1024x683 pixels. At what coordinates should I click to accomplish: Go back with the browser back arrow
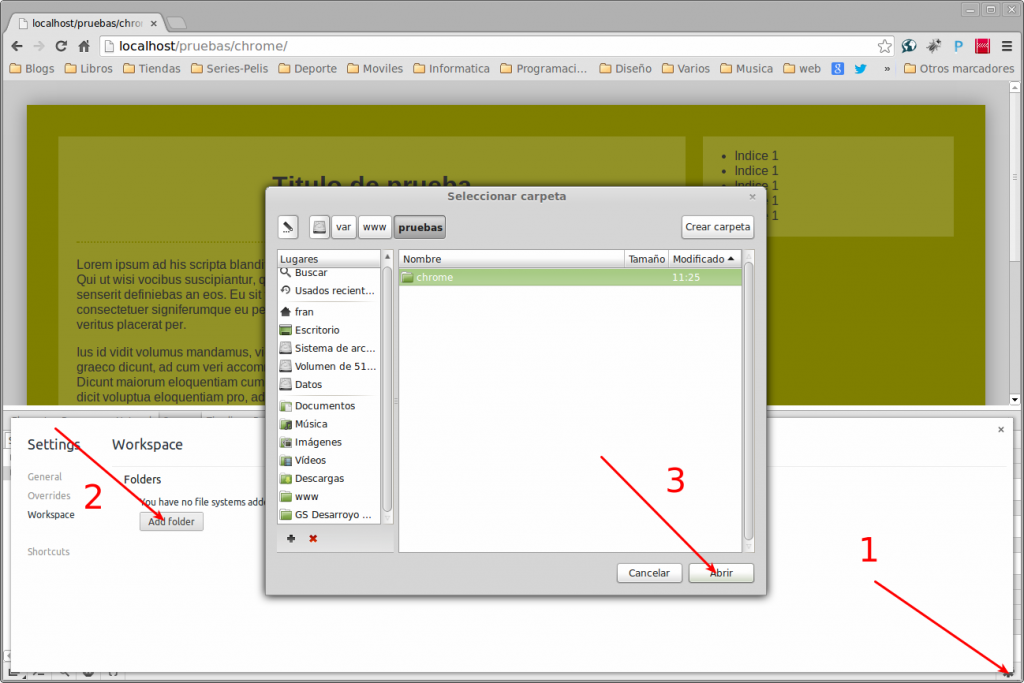coord(17,46)
